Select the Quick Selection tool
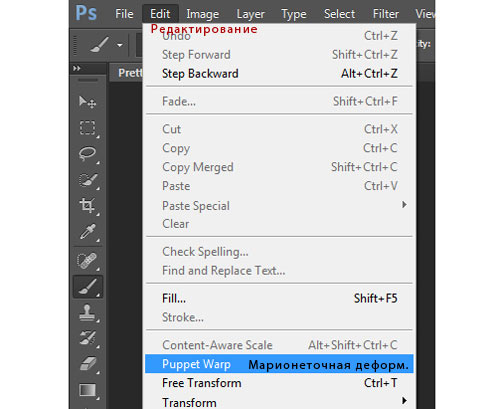 [x=88, y=180]
